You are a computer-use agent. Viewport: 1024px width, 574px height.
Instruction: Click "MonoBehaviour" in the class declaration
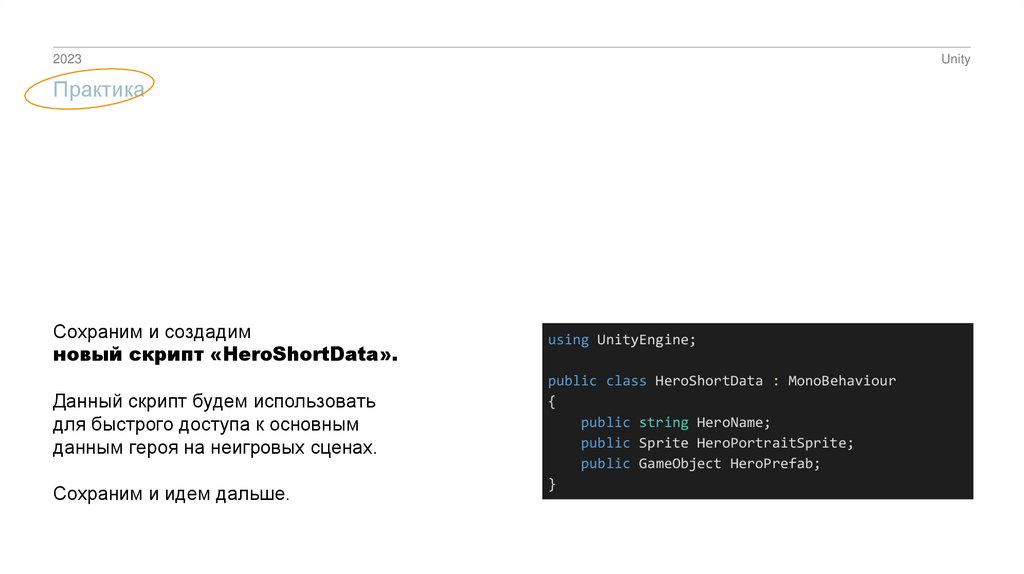[841, 381]
